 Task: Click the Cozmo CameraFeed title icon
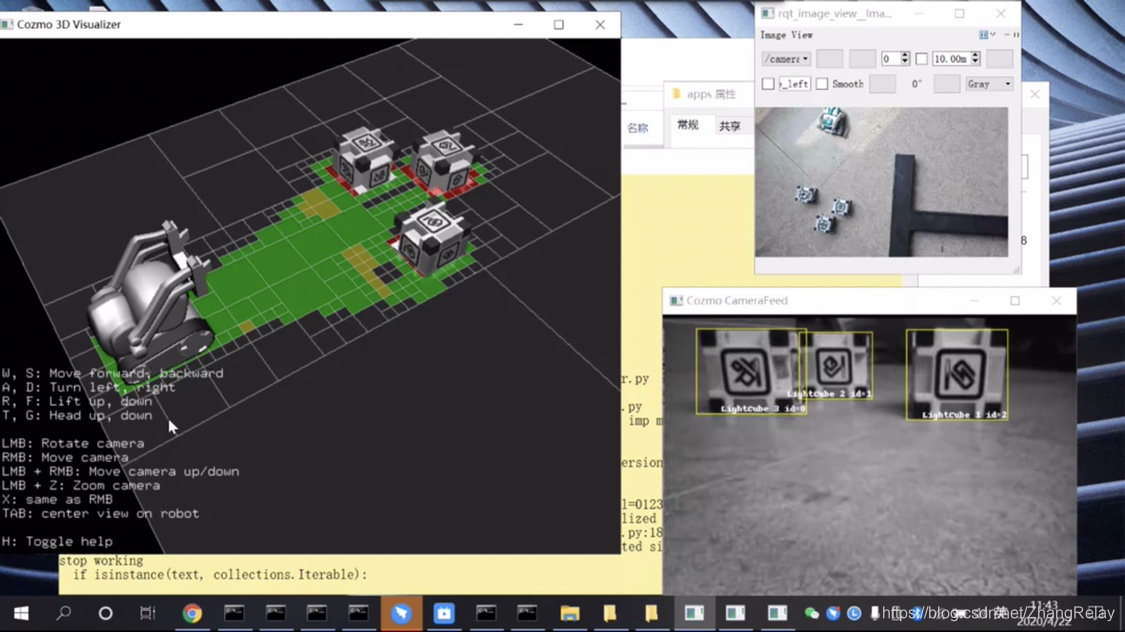coord(676,301)
